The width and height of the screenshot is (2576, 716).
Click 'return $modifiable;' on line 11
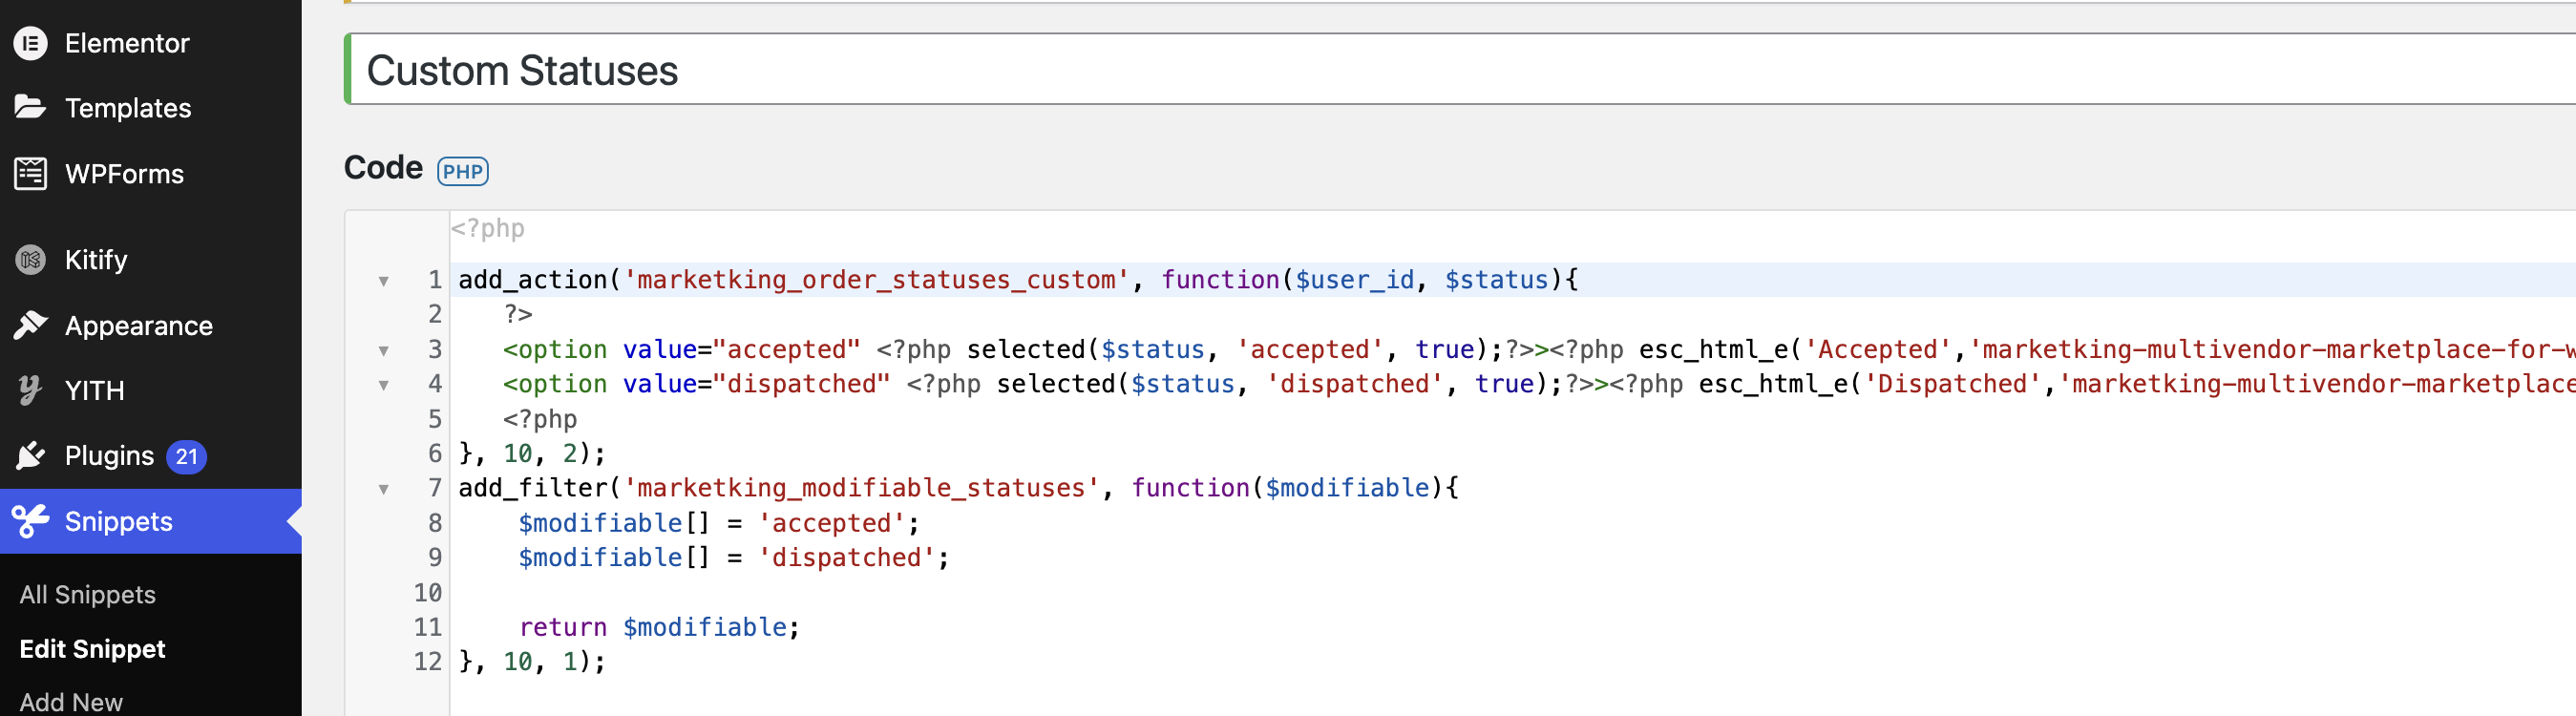(x=660, y=628)
